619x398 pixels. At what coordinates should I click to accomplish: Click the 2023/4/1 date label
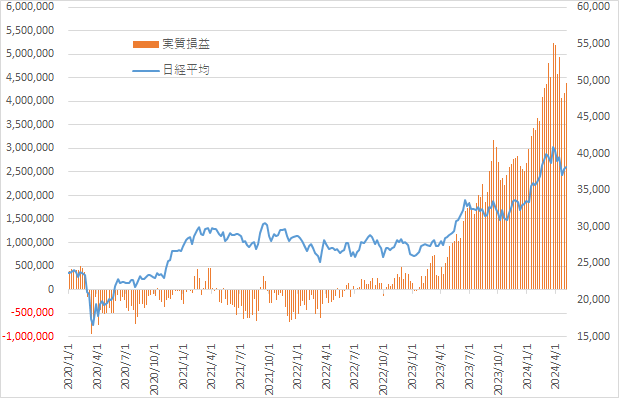441,366
